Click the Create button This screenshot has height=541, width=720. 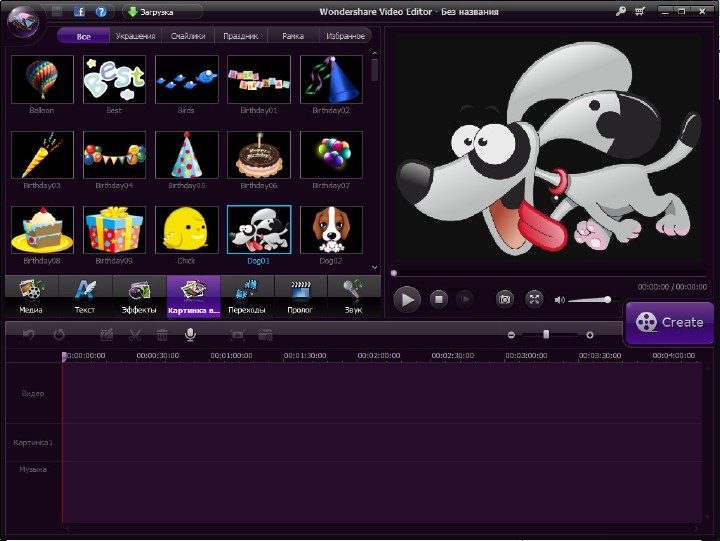tap(670, 322)
